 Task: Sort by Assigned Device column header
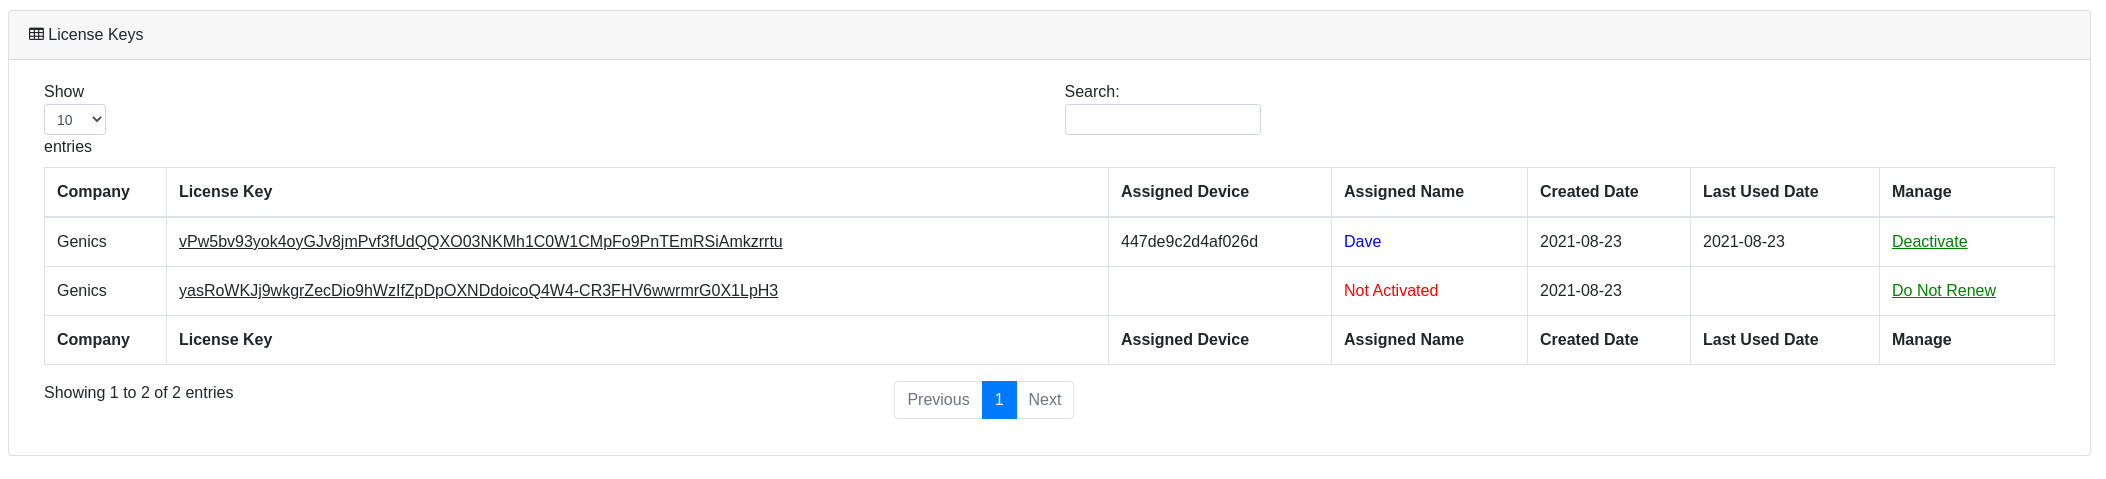1184,192
